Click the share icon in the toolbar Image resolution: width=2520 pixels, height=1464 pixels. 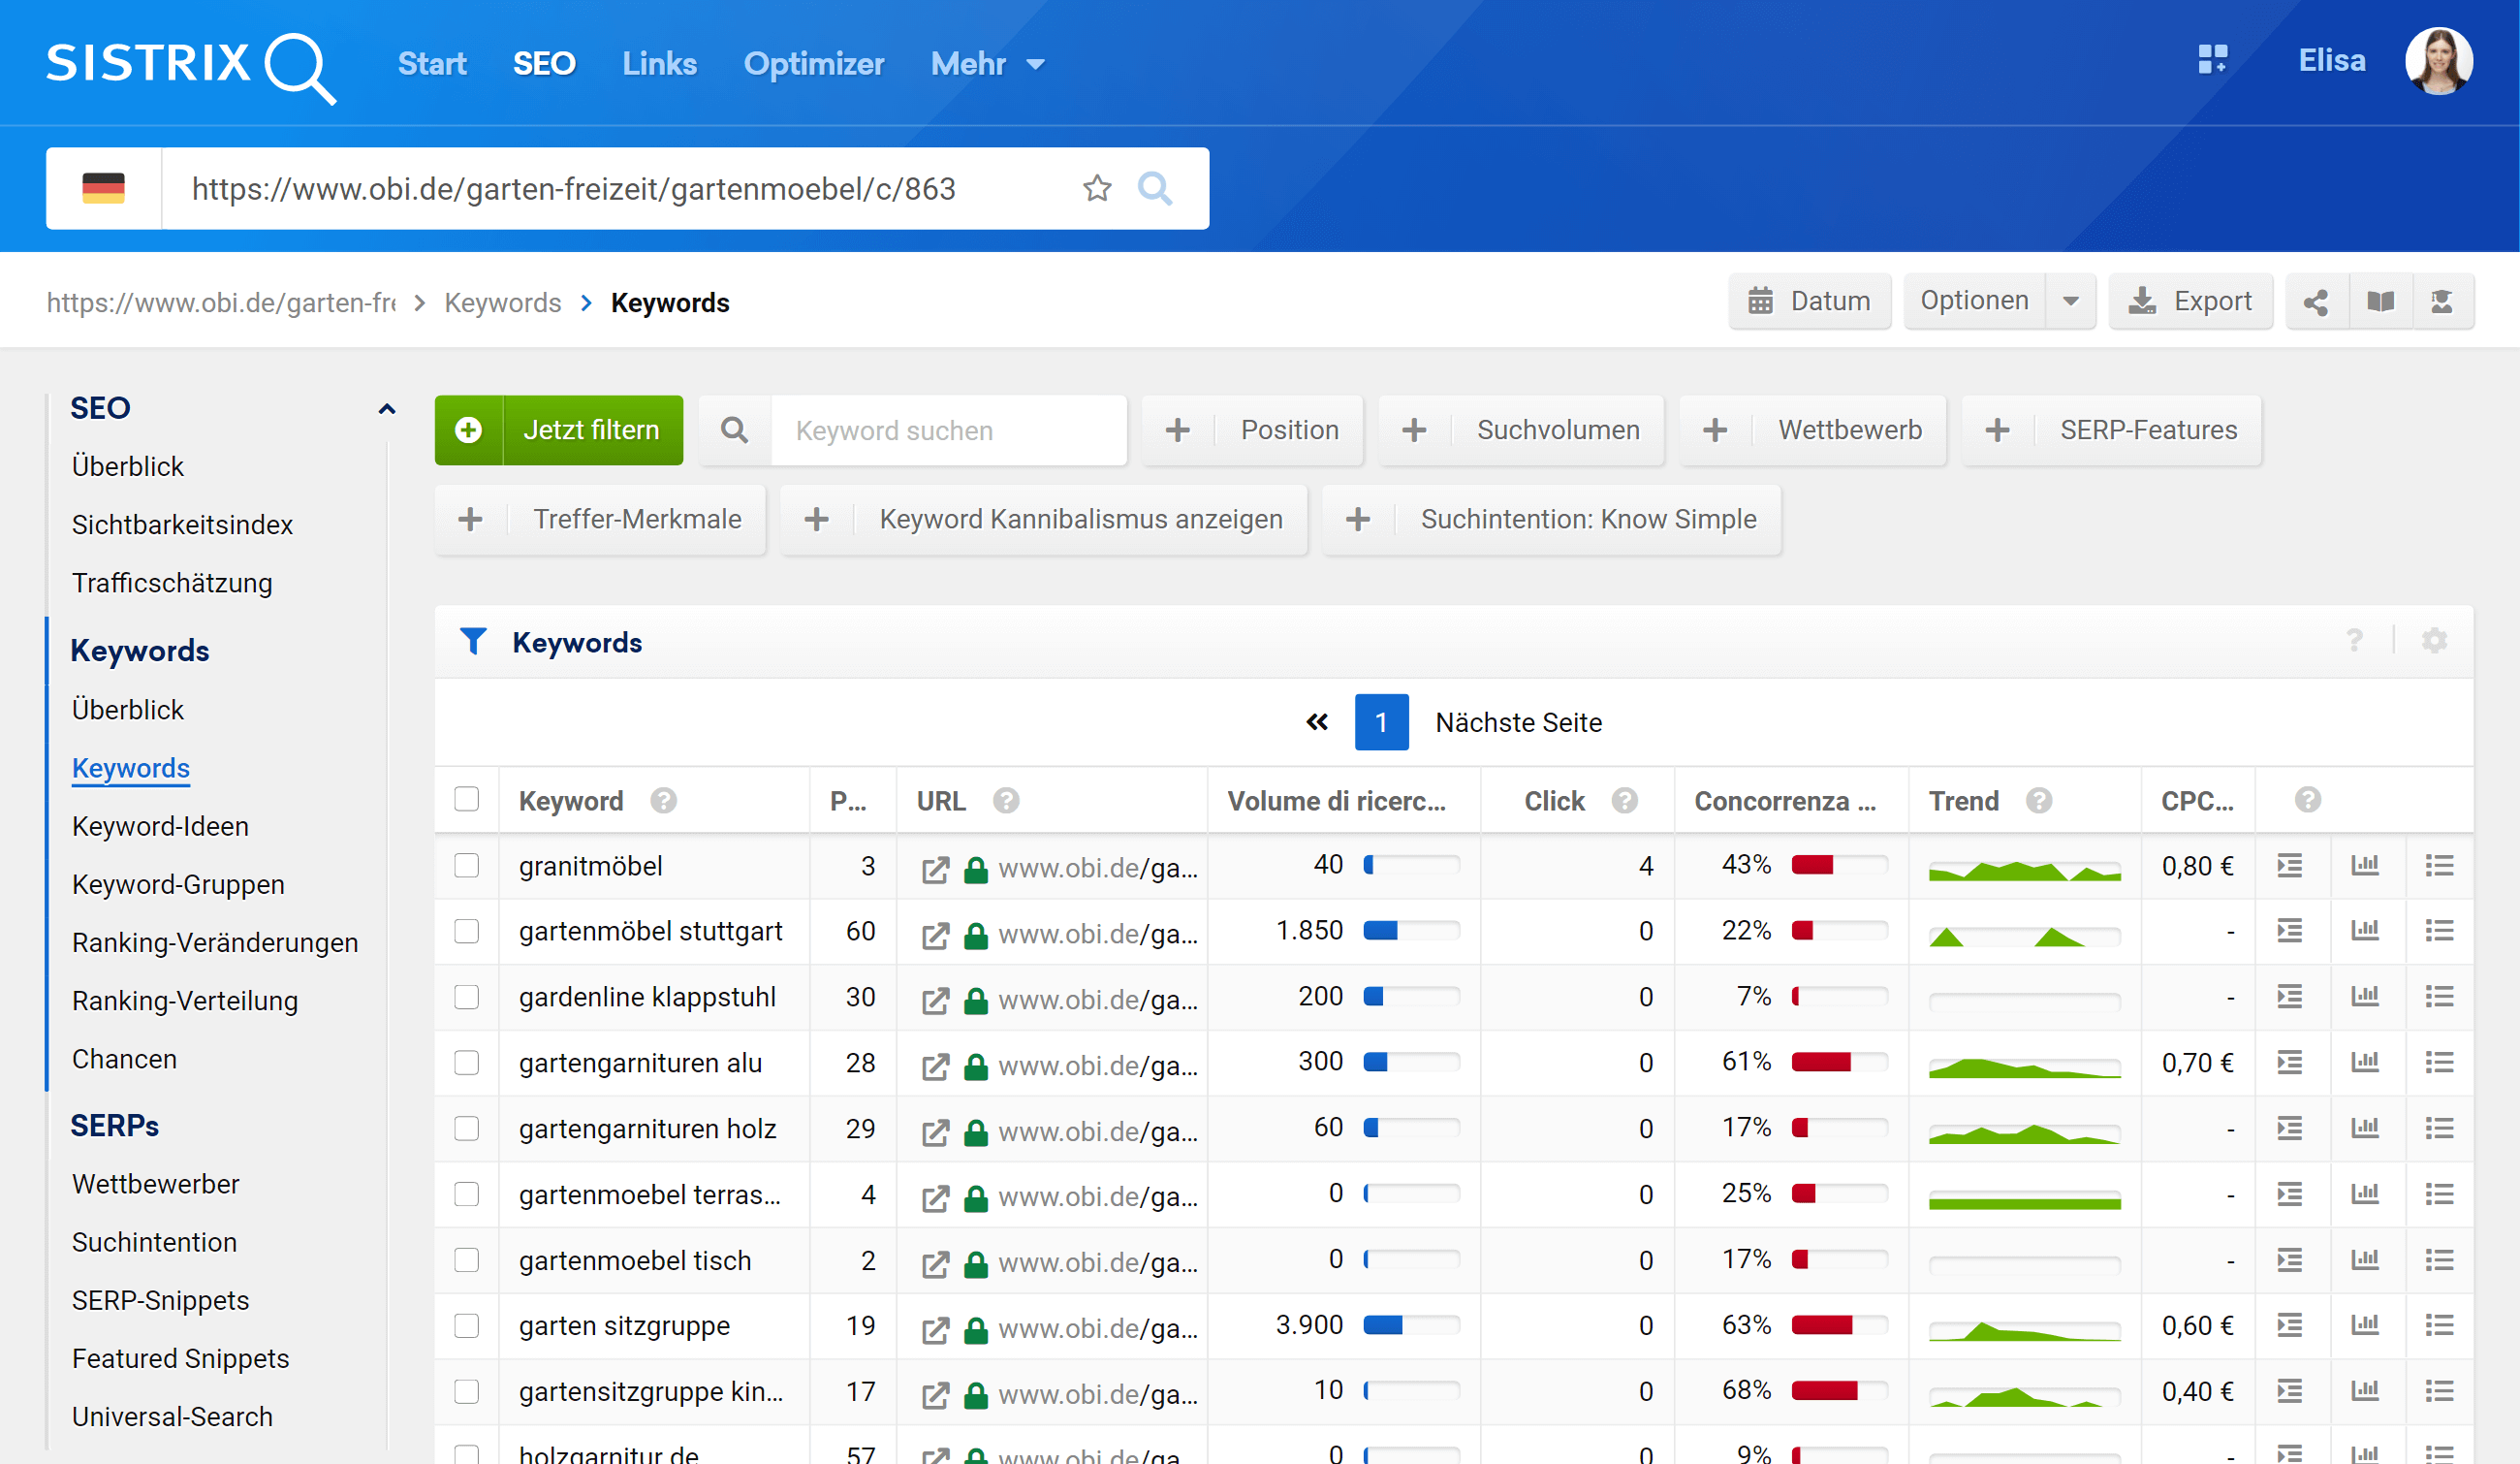(2316, 301)
